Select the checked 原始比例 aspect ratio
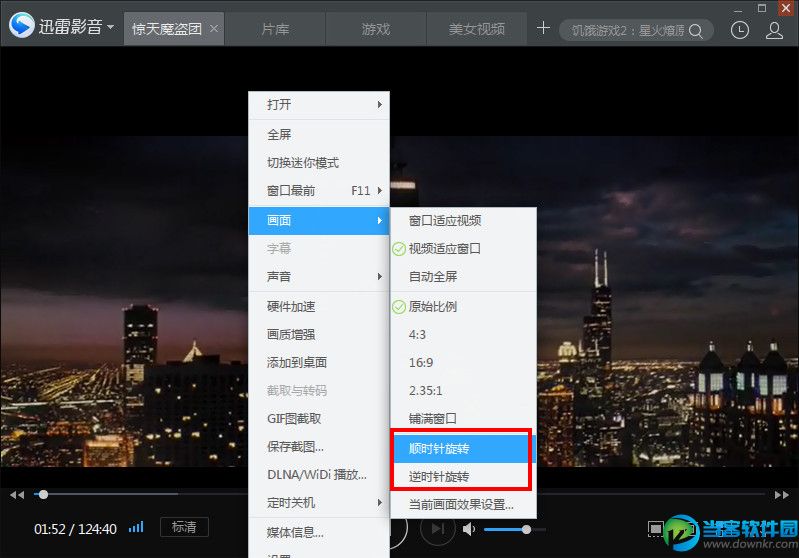 click(x=463, y=306)
